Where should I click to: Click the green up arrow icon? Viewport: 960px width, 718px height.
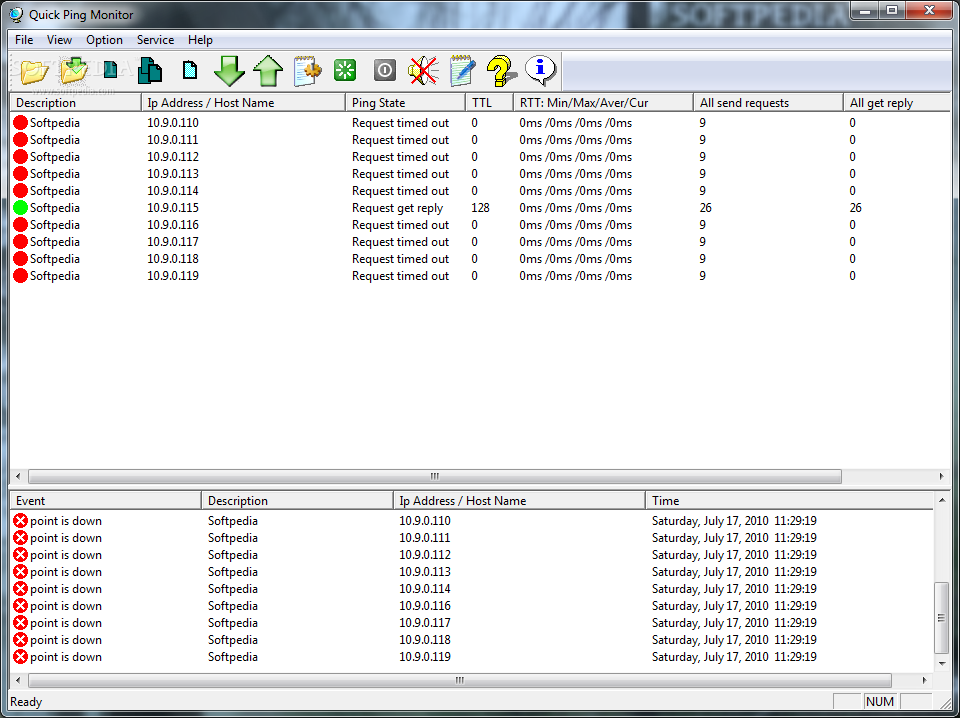tap(268, 70)
